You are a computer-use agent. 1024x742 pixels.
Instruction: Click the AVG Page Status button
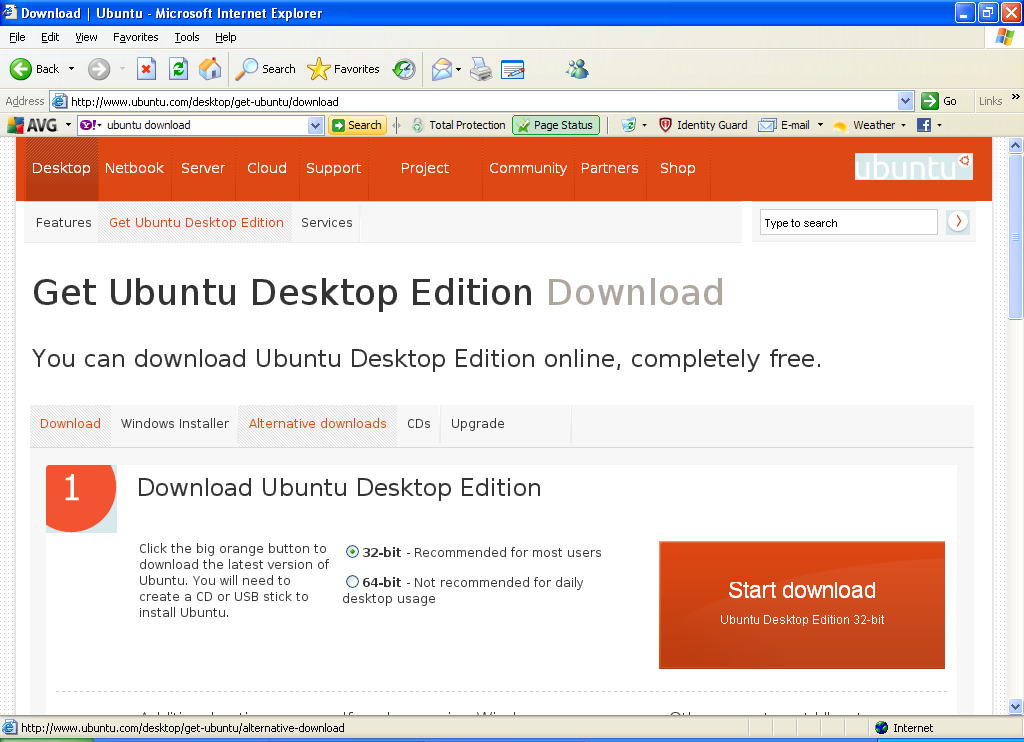coord(556,125)
